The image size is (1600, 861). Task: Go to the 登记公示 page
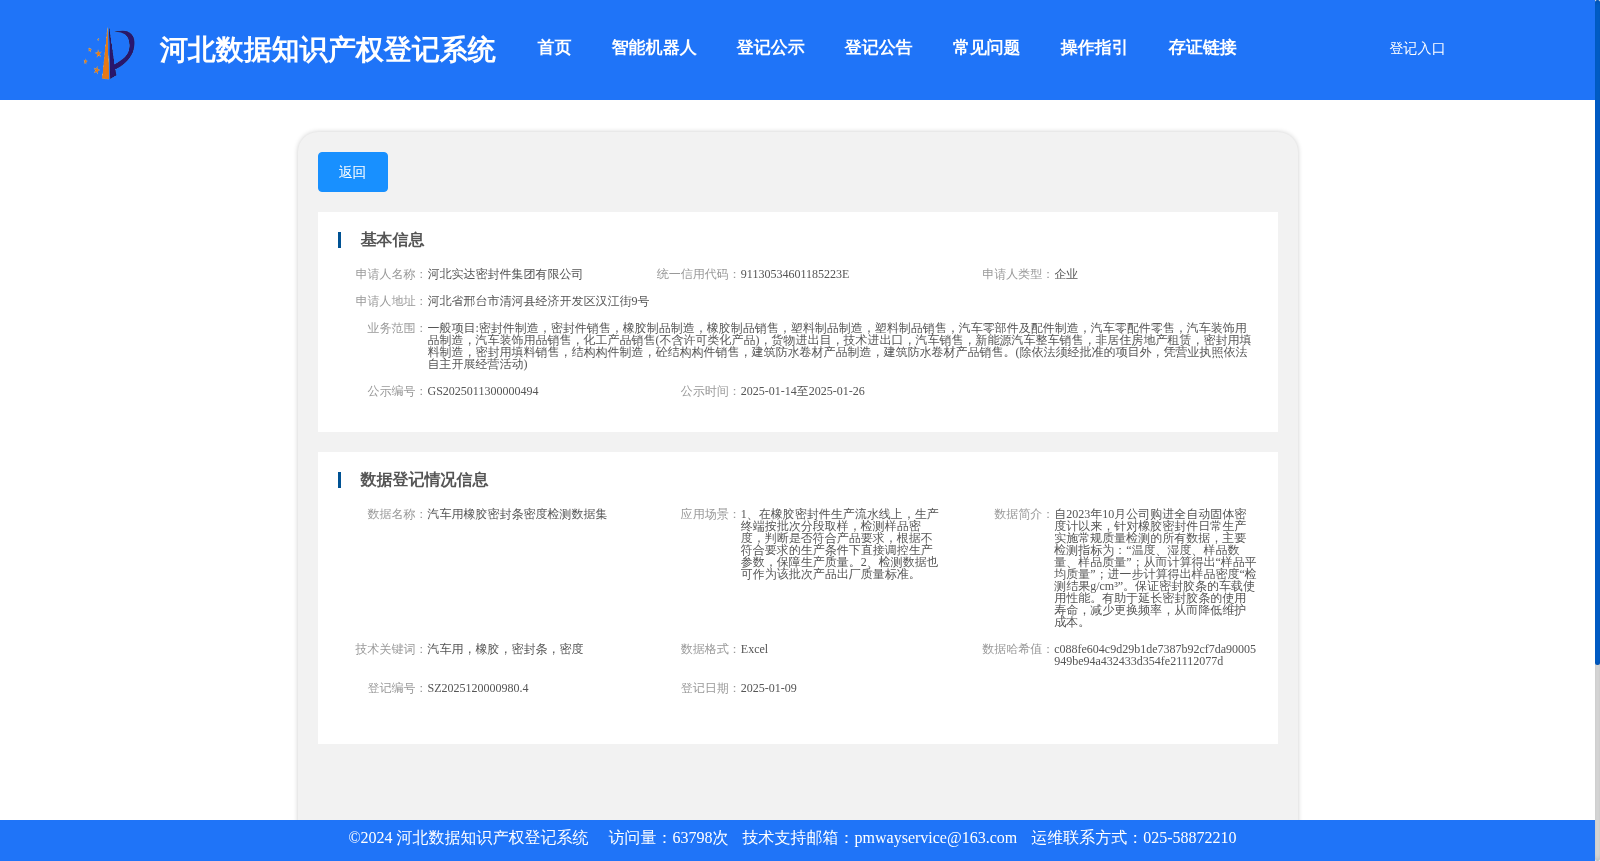click(770, 48)
